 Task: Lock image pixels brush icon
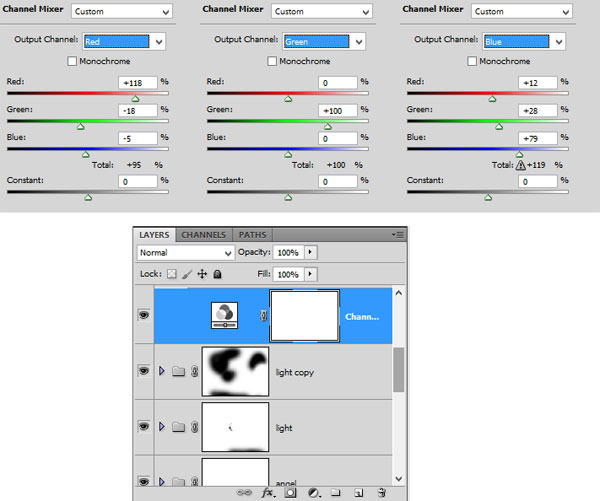coord(187,274)
